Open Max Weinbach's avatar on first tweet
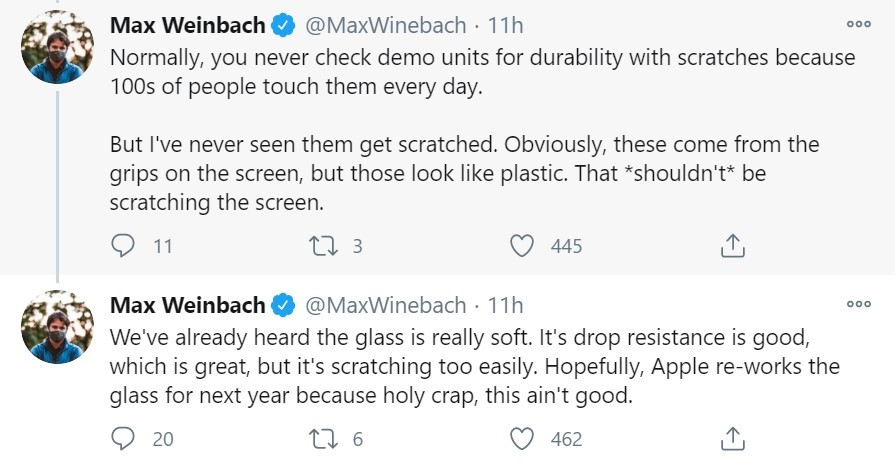Viewport: 896px width, 469px height. point(57,47)
